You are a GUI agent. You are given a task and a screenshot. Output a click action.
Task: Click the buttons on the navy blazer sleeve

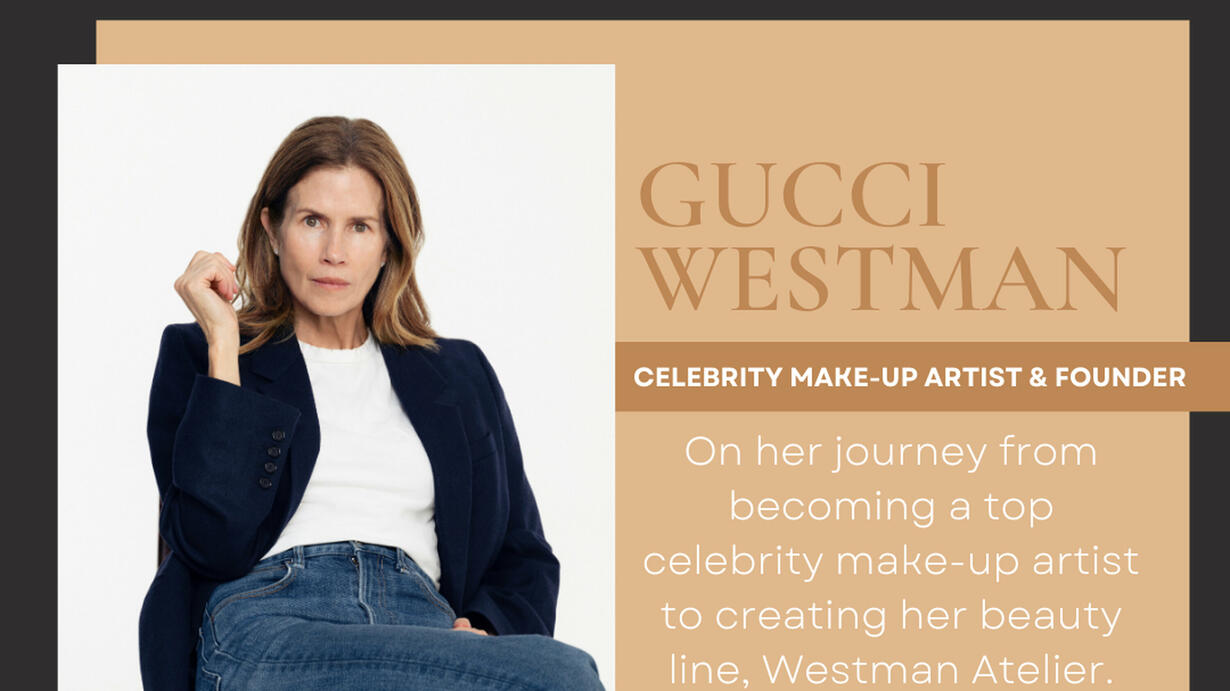pyautogui.click(x=271, y=459)
